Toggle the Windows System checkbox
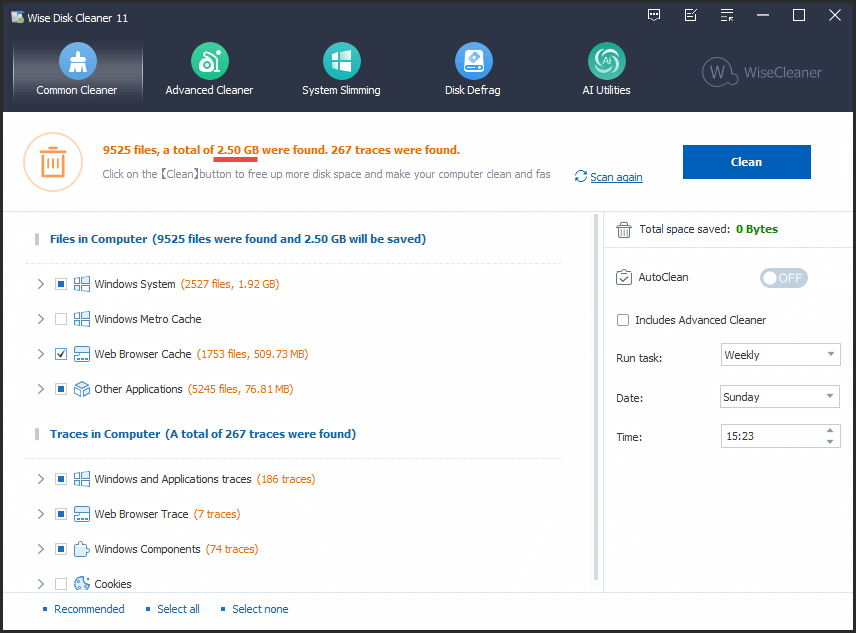The height and width of the screenshot is (633, 856). 61,284
